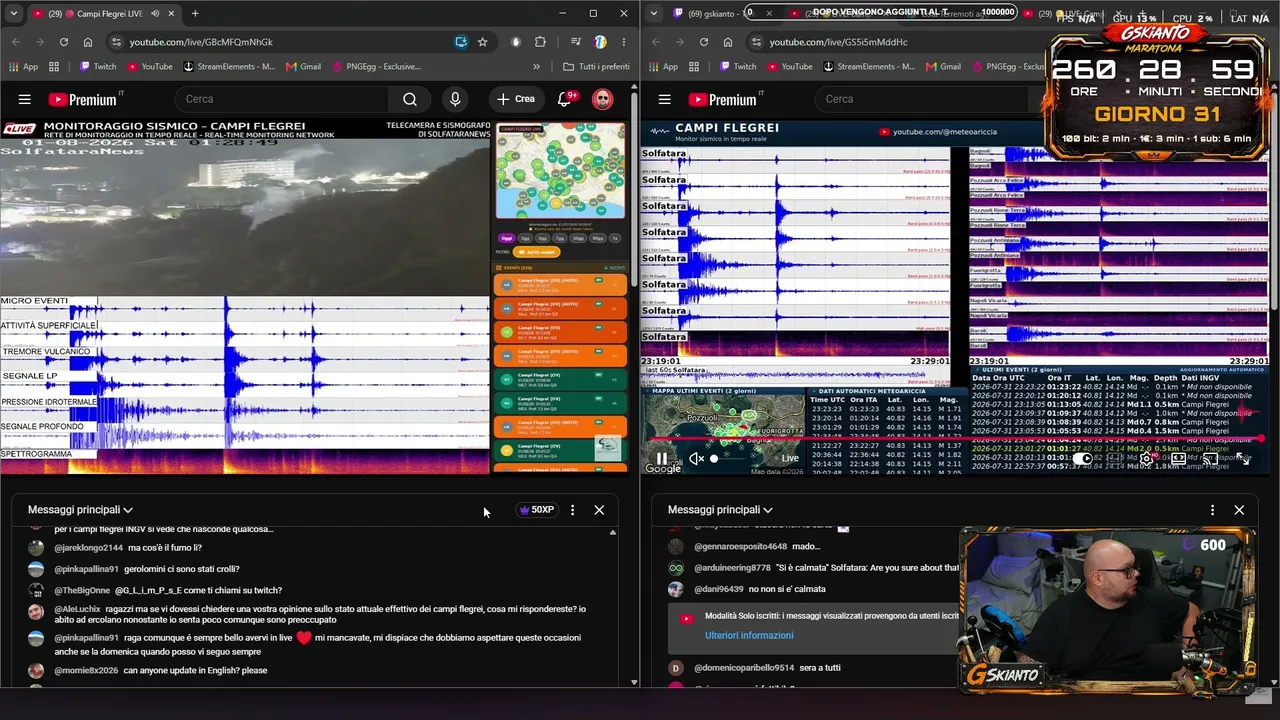Go to home page in right browser
This screenshot has width=1280, height=720.
point(728,42)
